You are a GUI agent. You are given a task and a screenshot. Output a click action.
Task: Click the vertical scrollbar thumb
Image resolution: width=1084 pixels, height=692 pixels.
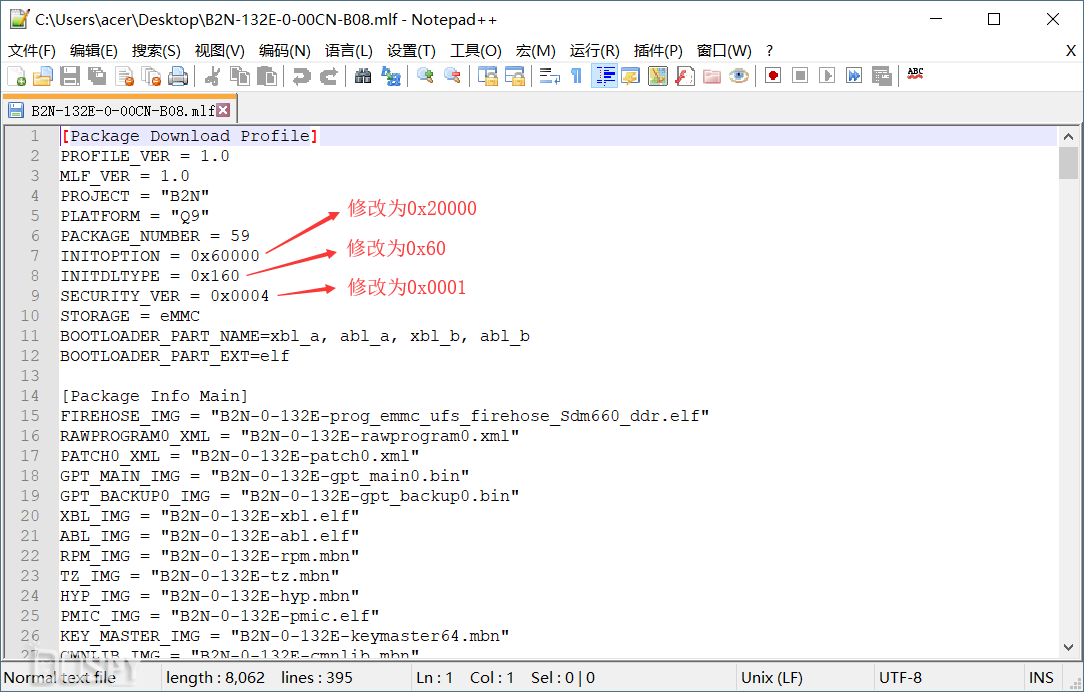tap(1068, 163)
